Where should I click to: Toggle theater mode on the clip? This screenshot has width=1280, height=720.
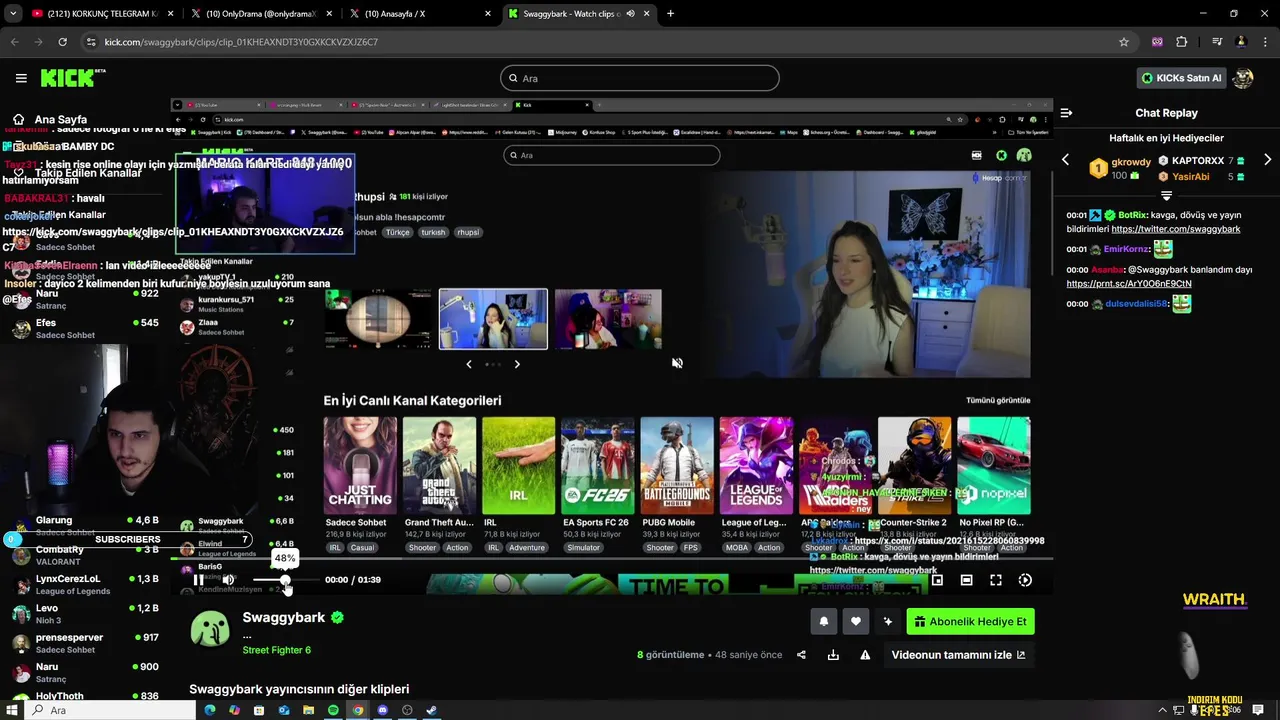(966, 580)
